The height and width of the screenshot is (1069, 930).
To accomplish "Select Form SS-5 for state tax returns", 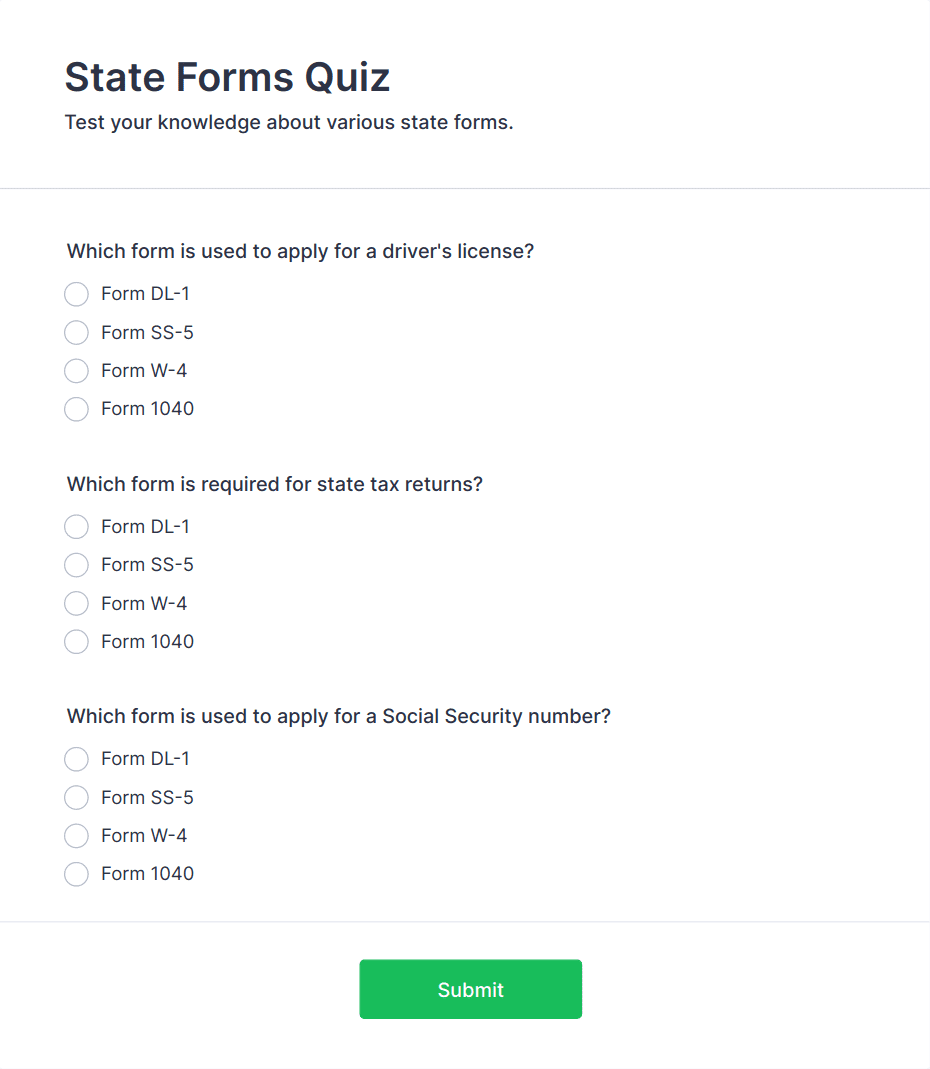I will (76, 565).
